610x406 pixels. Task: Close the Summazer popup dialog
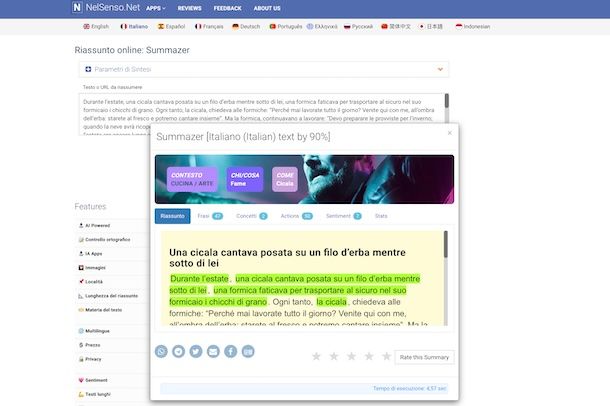click(449, 133)
